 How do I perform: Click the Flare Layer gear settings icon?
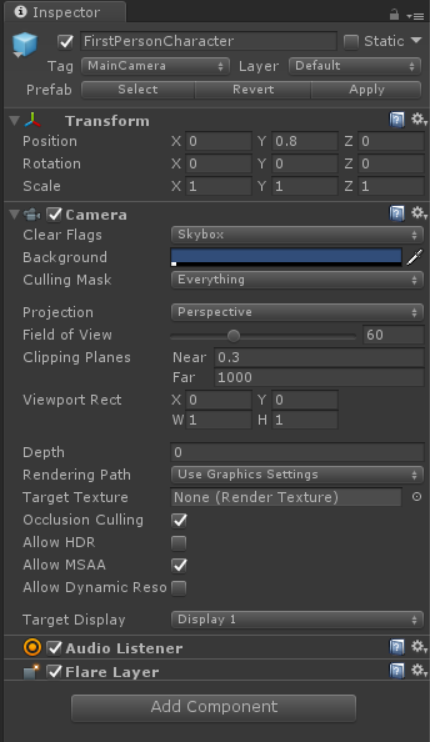[419, 670]
